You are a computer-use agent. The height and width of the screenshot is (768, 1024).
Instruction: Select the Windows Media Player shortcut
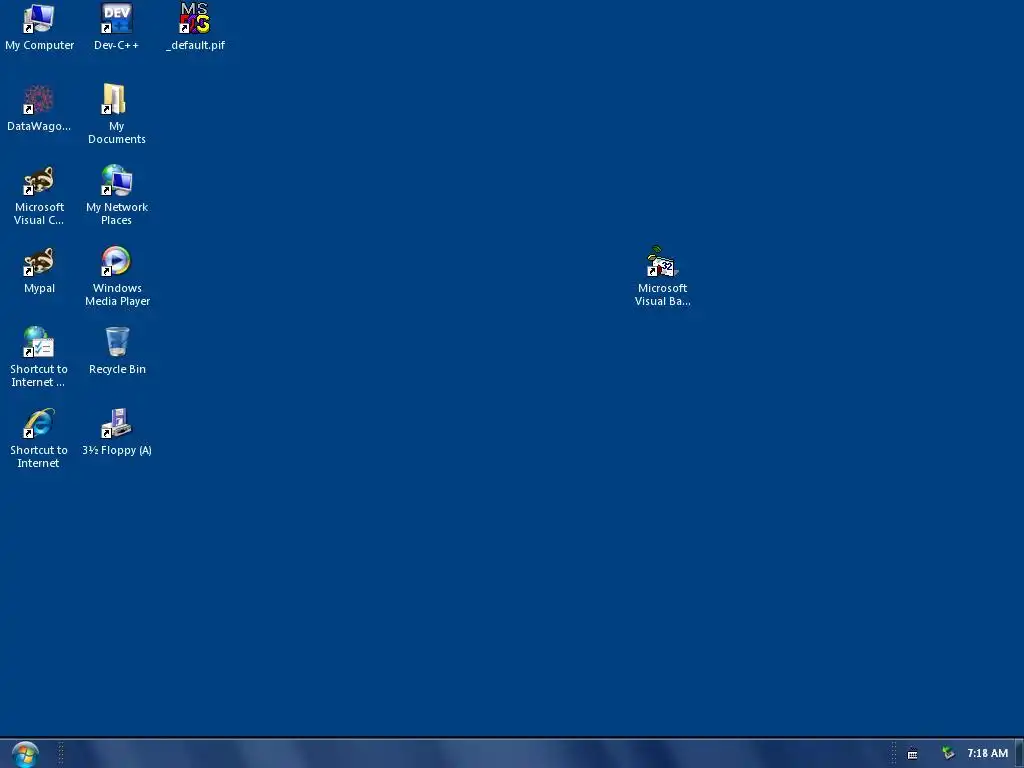[x=117, y=276]
